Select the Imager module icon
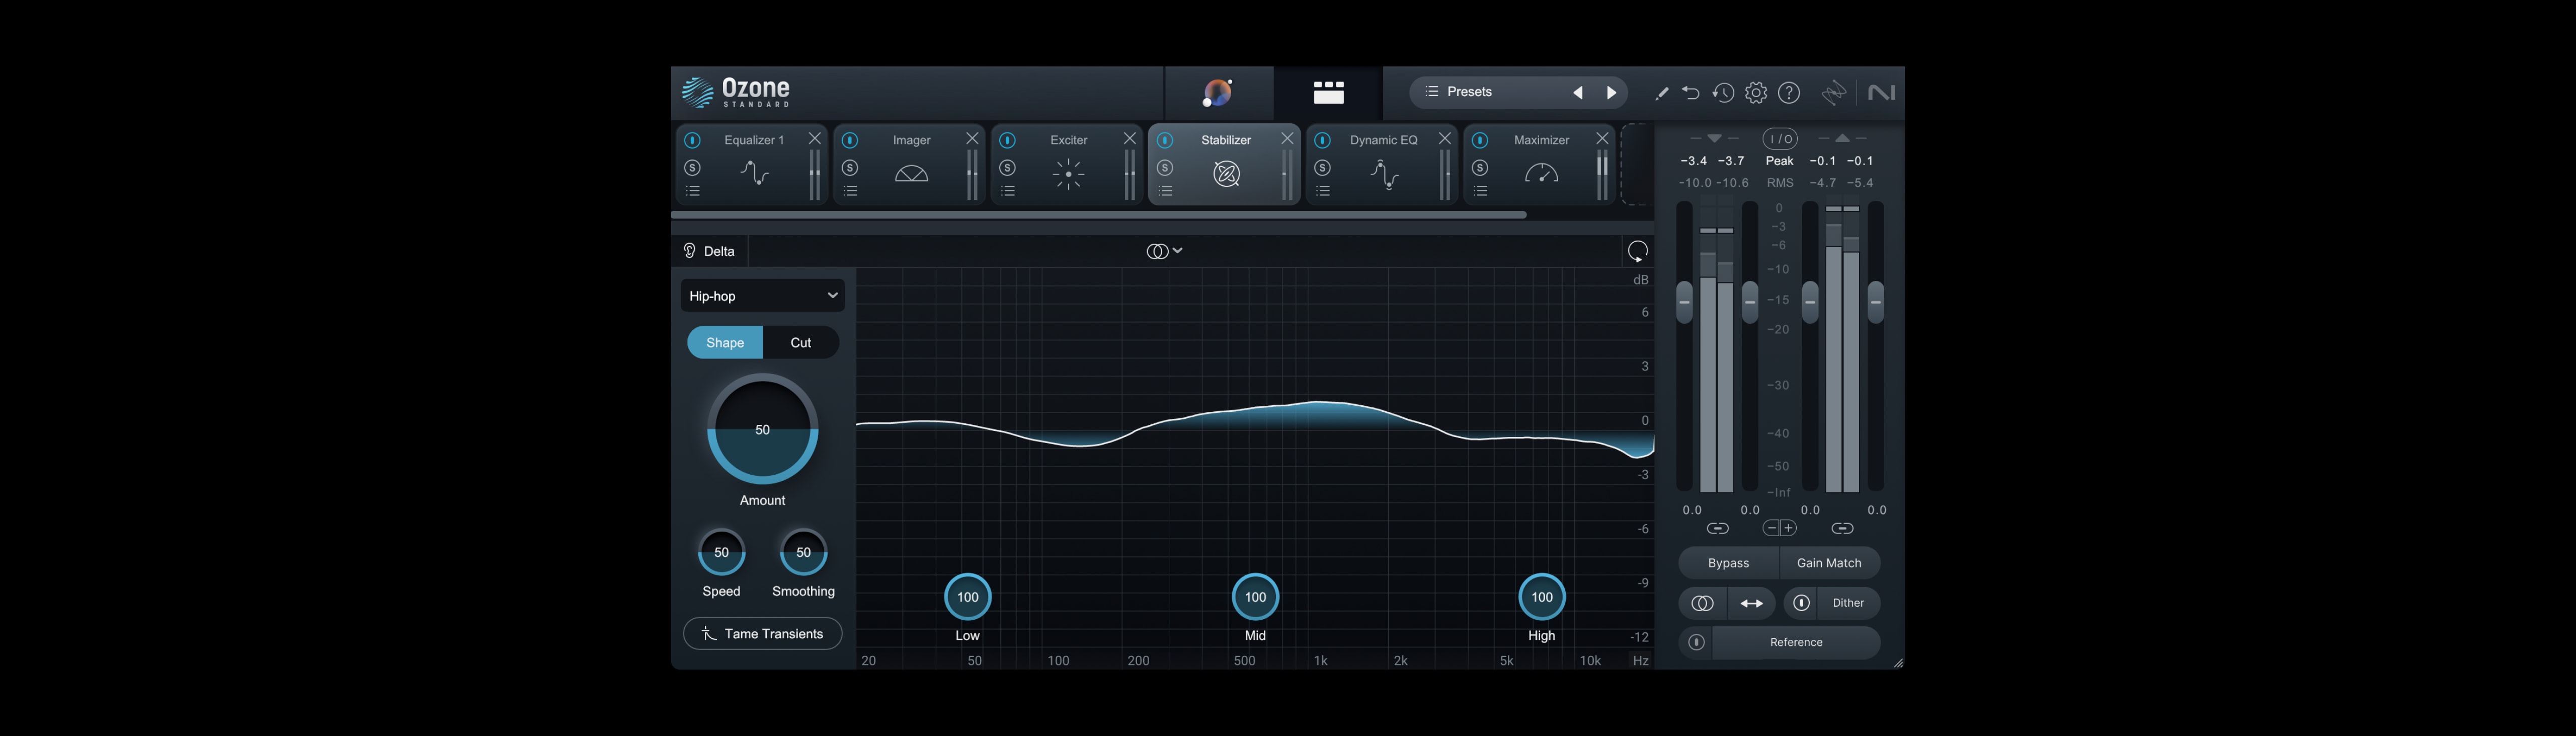 (911, 174)
